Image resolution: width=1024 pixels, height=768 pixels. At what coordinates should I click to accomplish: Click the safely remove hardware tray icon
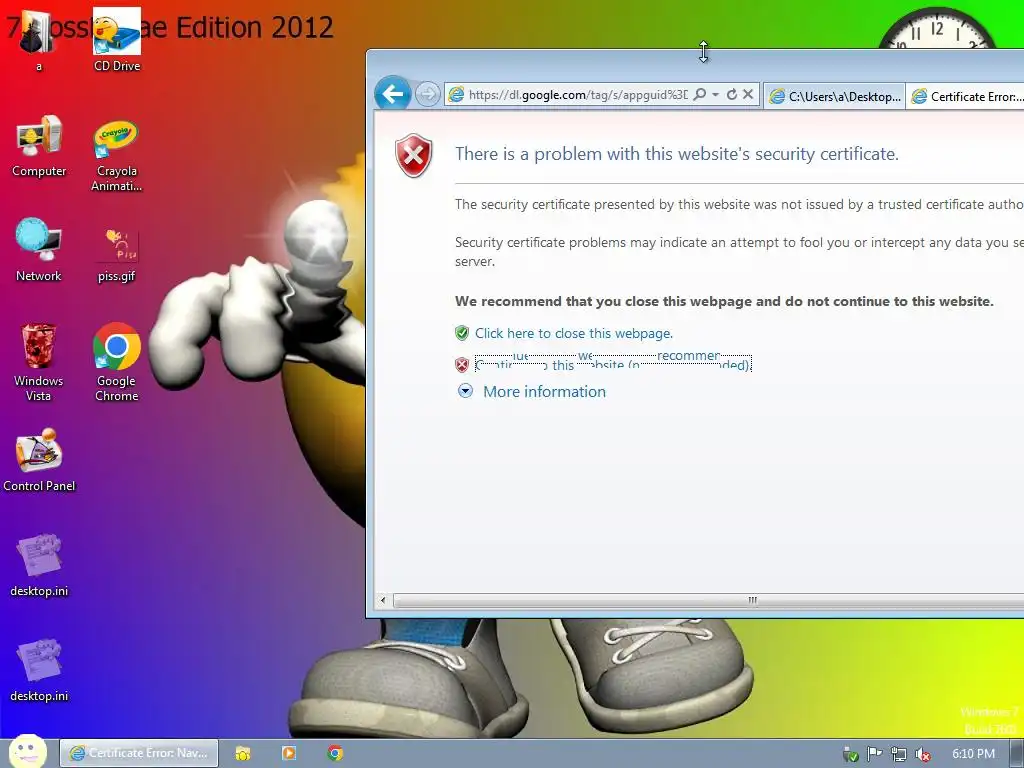850,754
